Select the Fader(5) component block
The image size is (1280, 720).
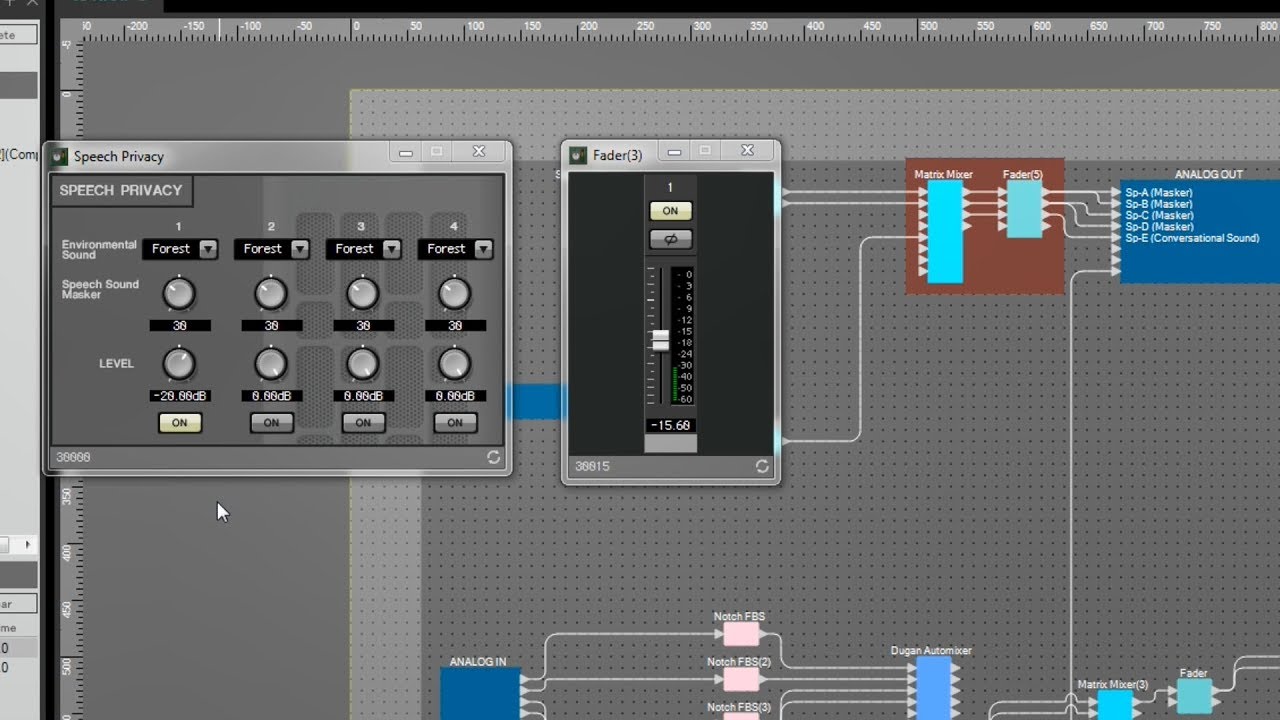coord(1024,209)
